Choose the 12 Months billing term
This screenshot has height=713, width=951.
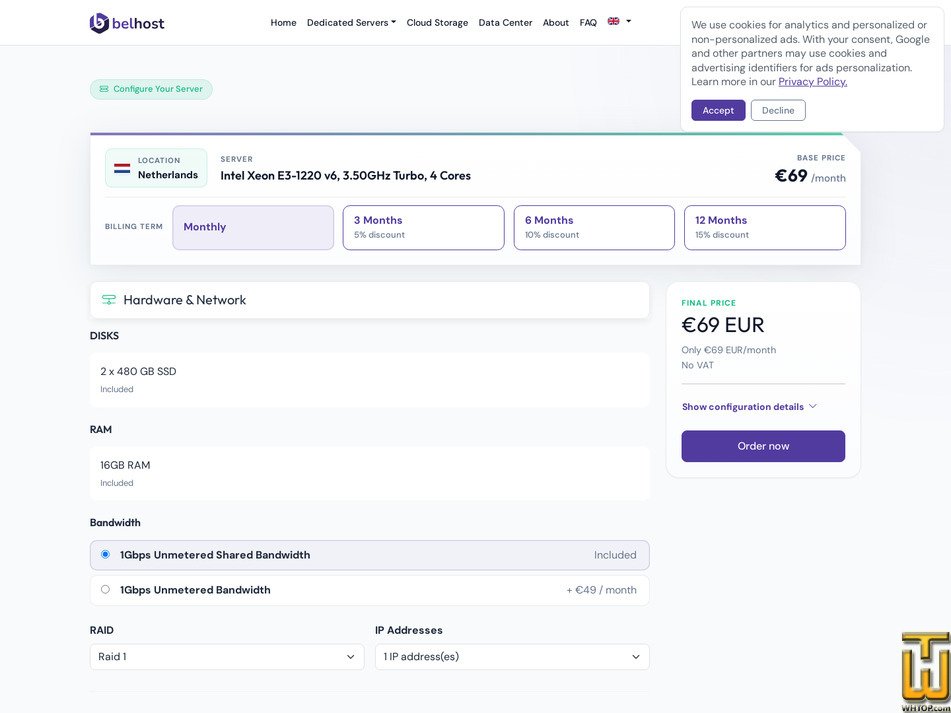(x=765, y=227)
